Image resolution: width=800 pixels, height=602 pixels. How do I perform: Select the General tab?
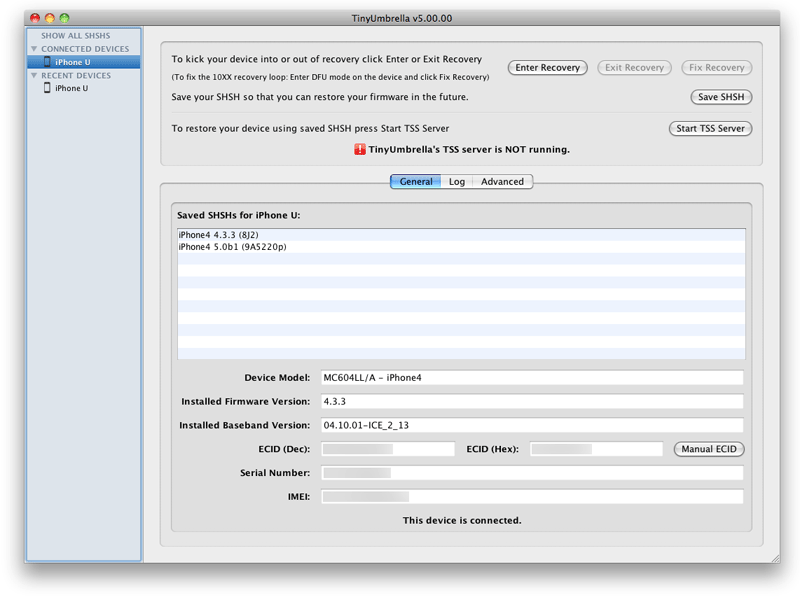pyautogui.click(x=416, y=181)
